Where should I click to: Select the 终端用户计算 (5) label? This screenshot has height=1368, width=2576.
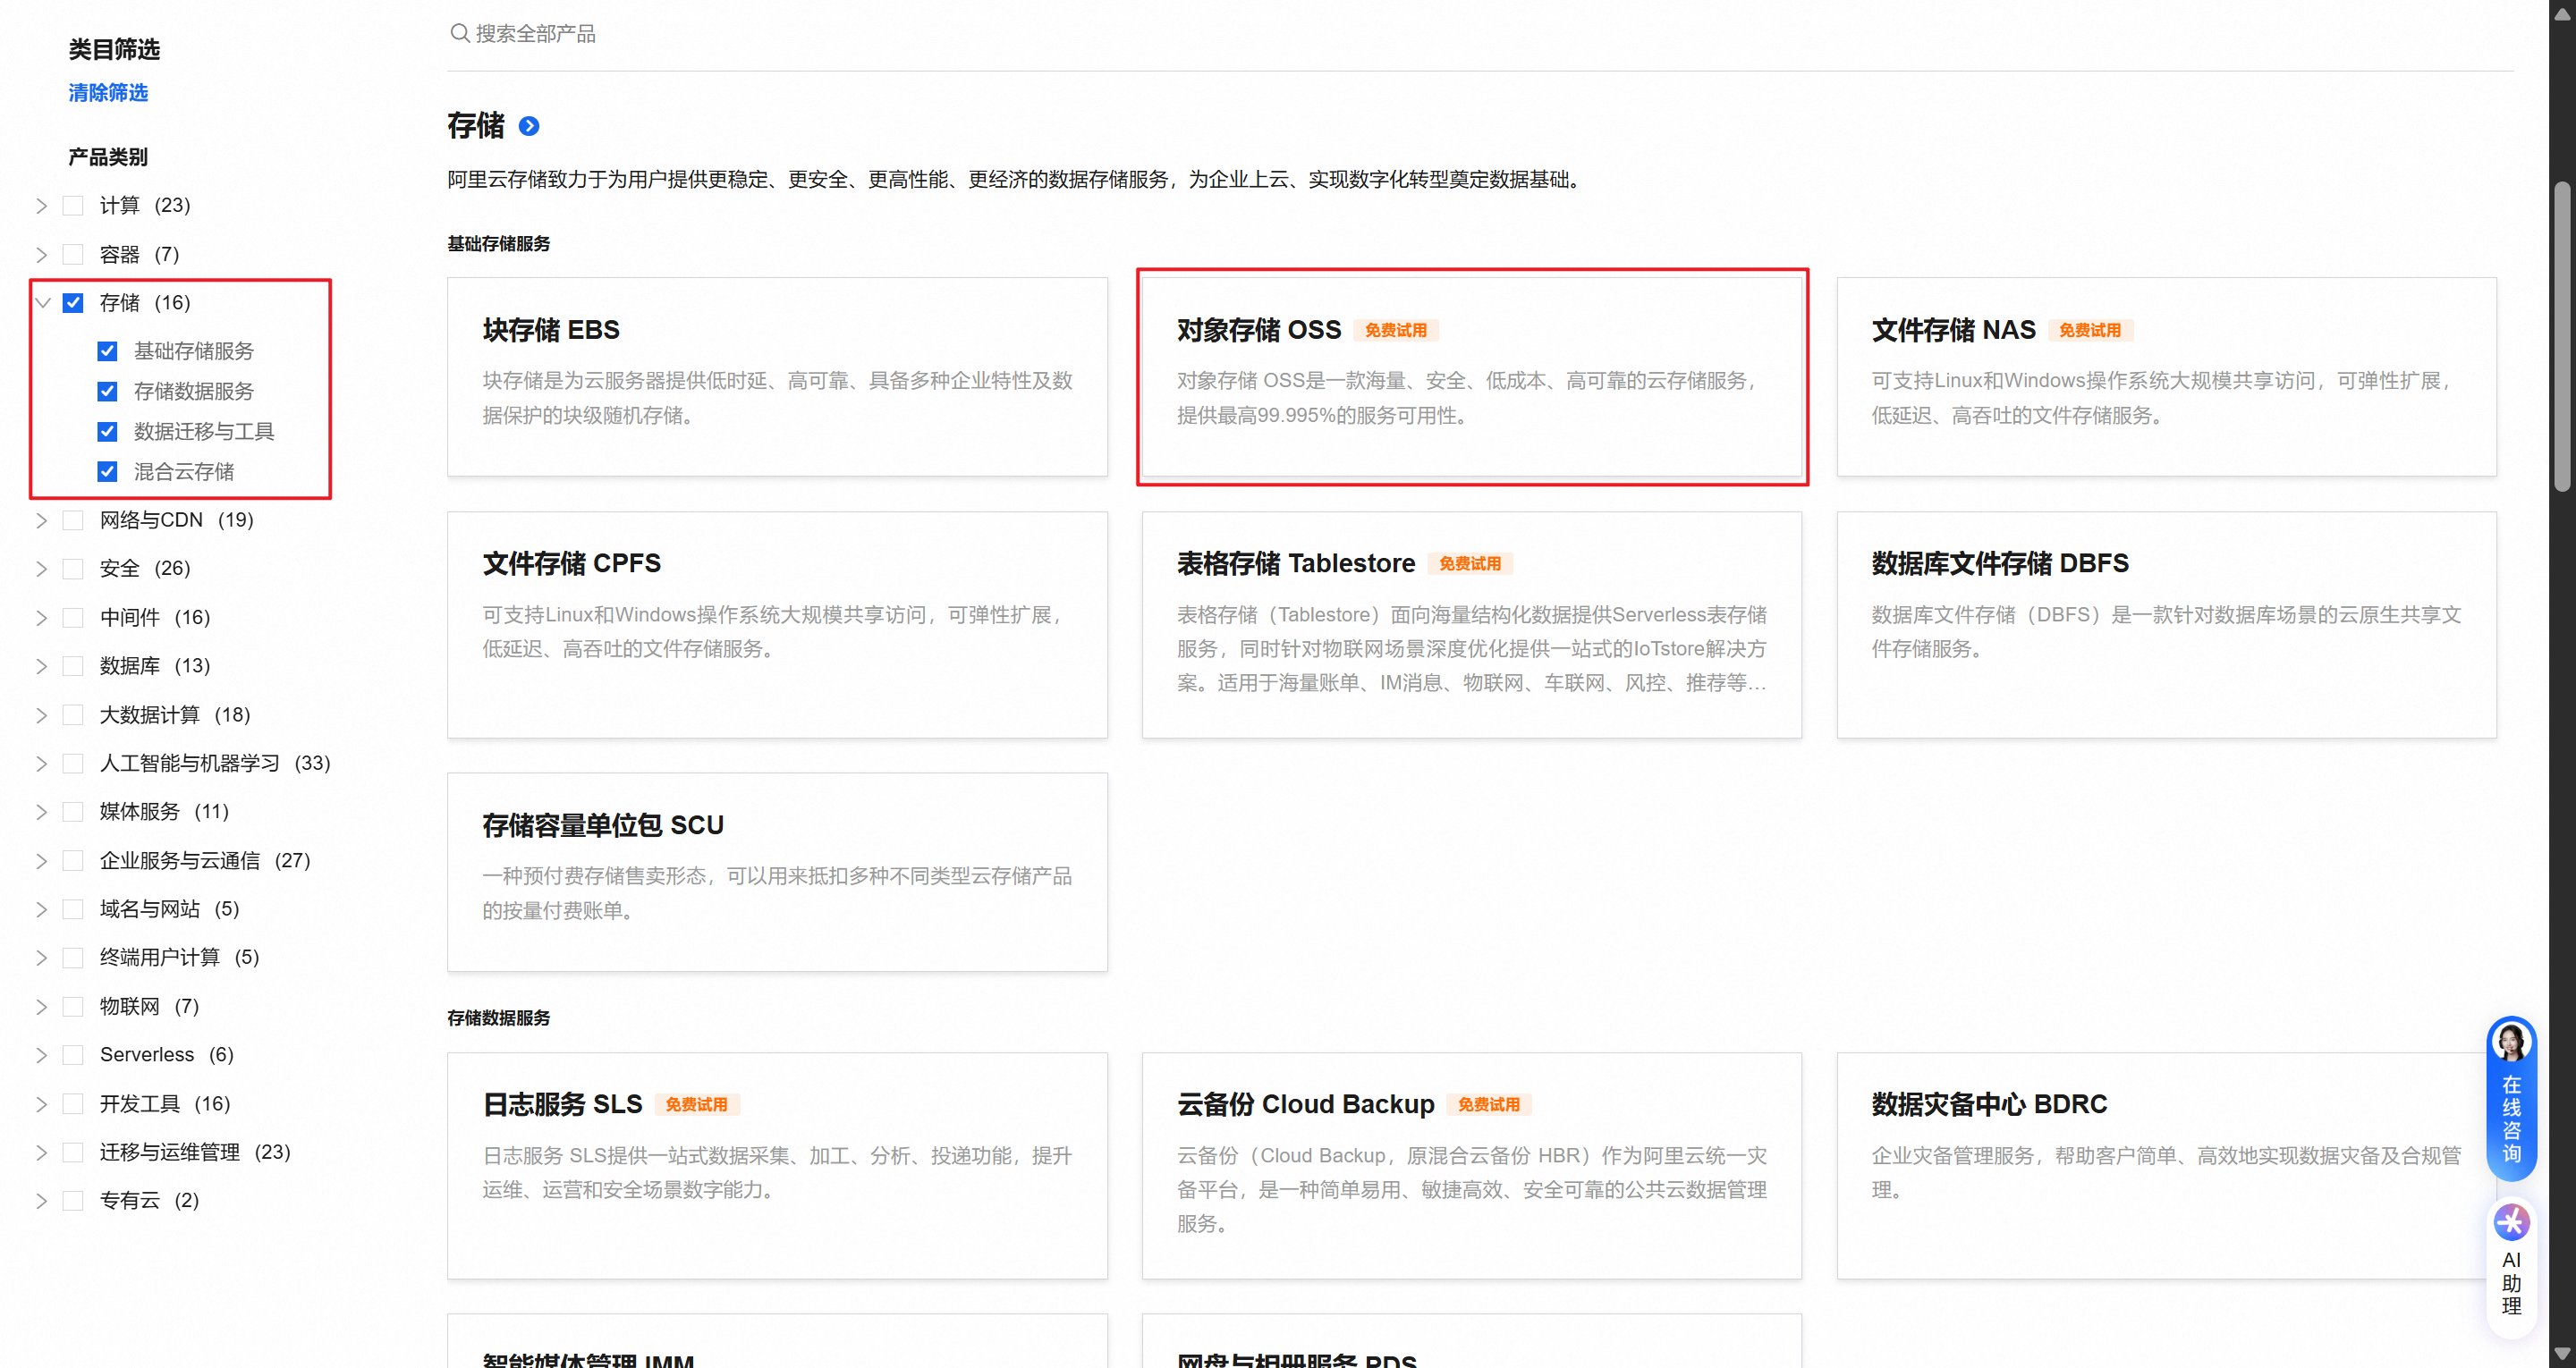(180, 958)
